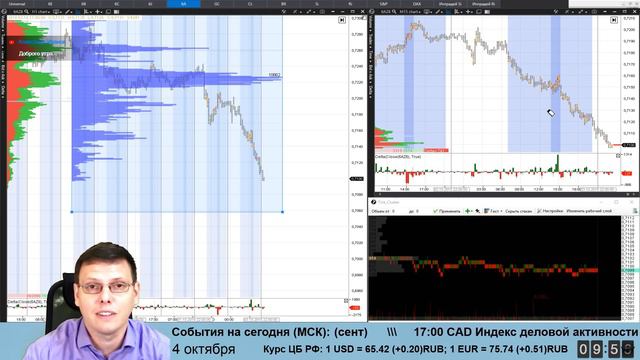Click the icon at right end of Tick Cluster toolbar
Screen dimensions: 640x360
636,211
